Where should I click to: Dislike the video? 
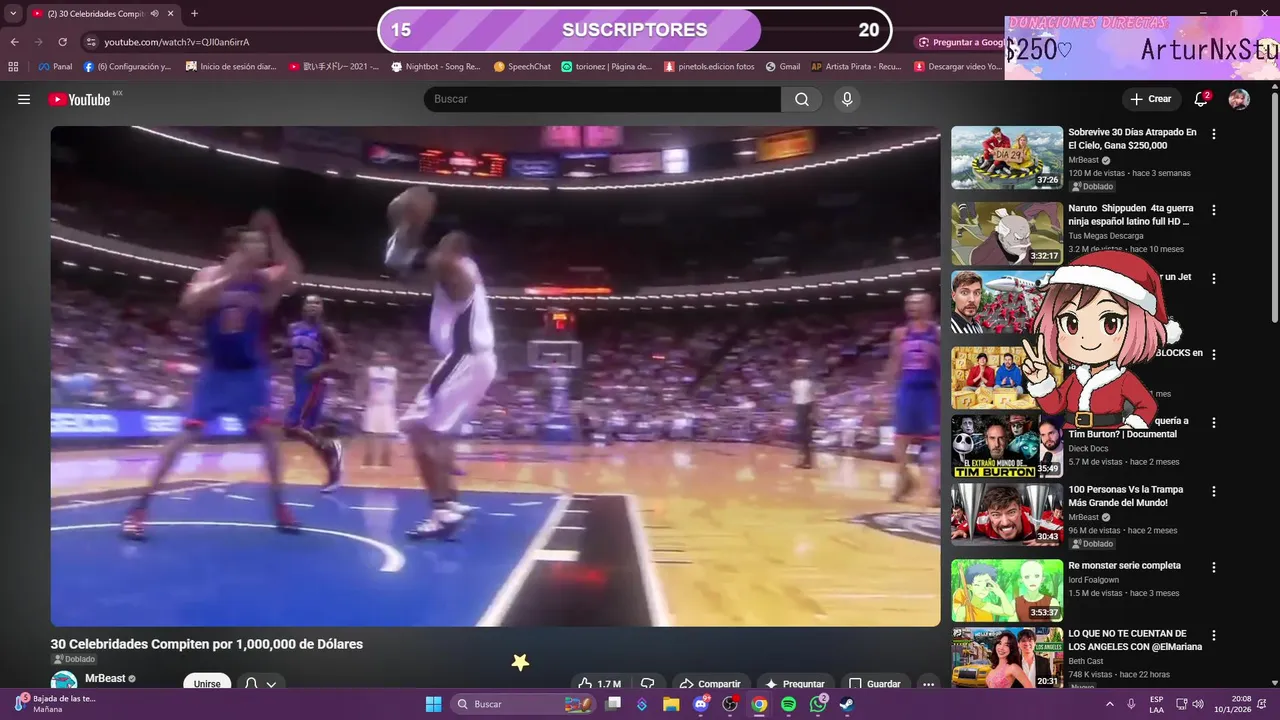point(648,682)
